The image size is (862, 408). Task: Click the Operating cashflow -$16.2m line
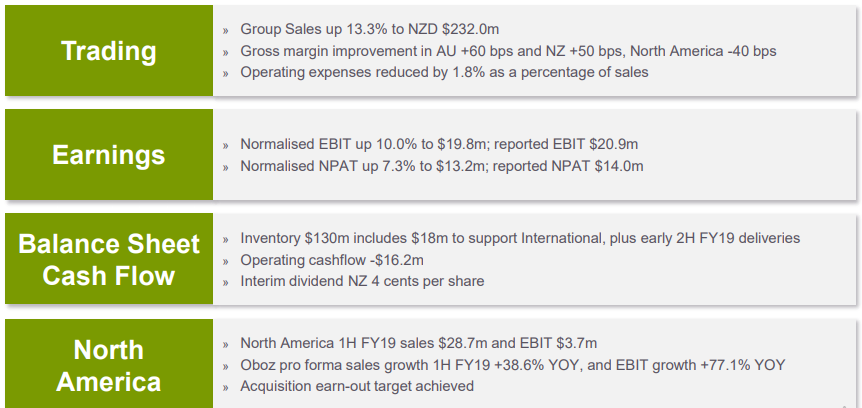[x=331, y=260]
